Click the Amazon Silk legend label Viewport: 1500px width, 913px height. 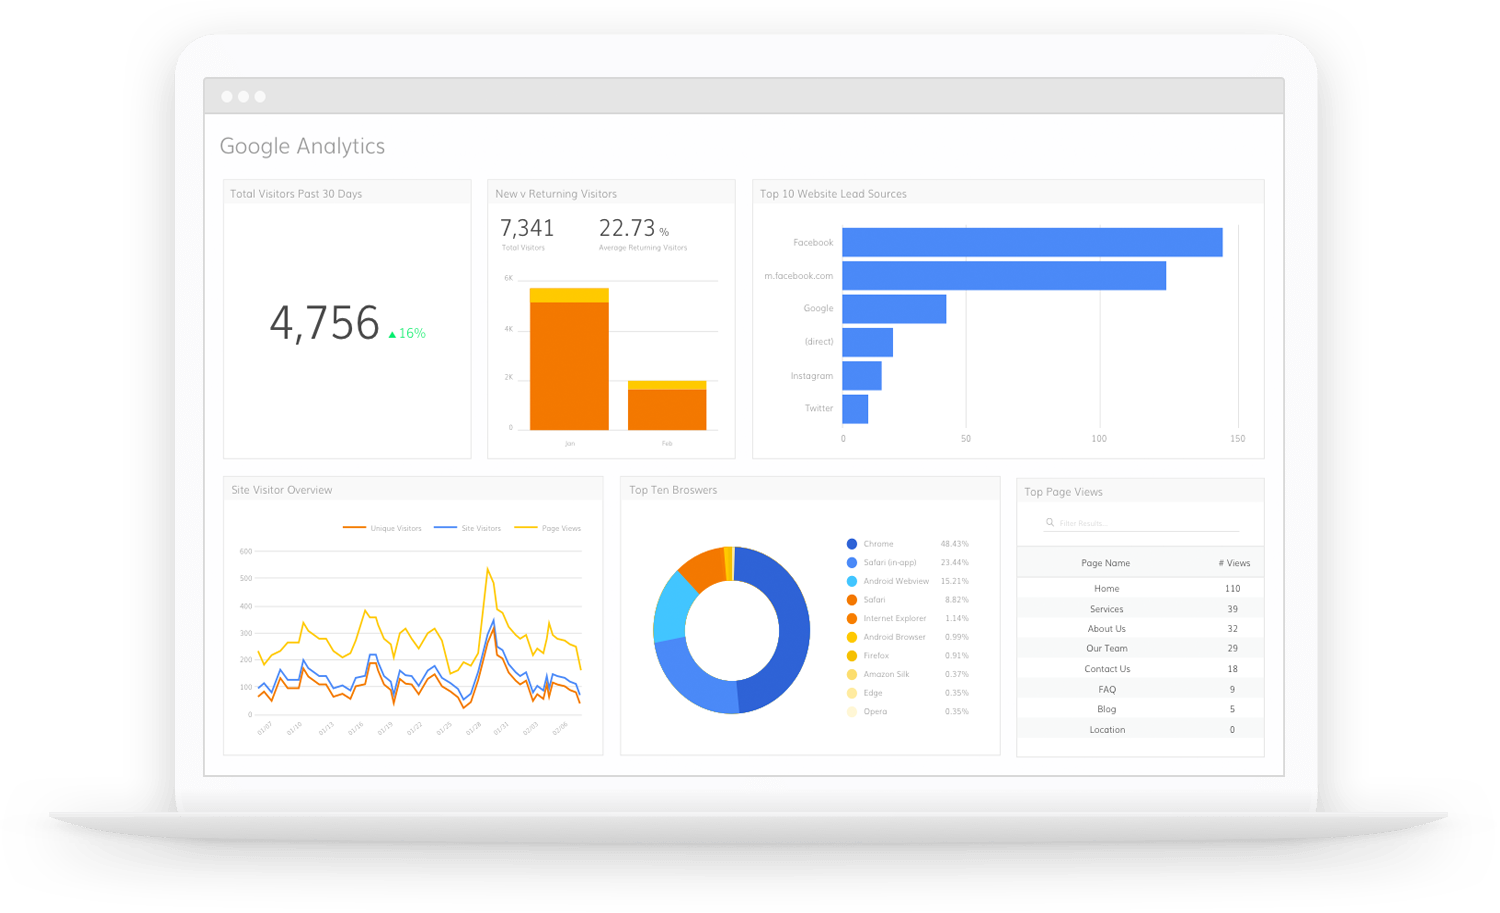click(886, 675)
